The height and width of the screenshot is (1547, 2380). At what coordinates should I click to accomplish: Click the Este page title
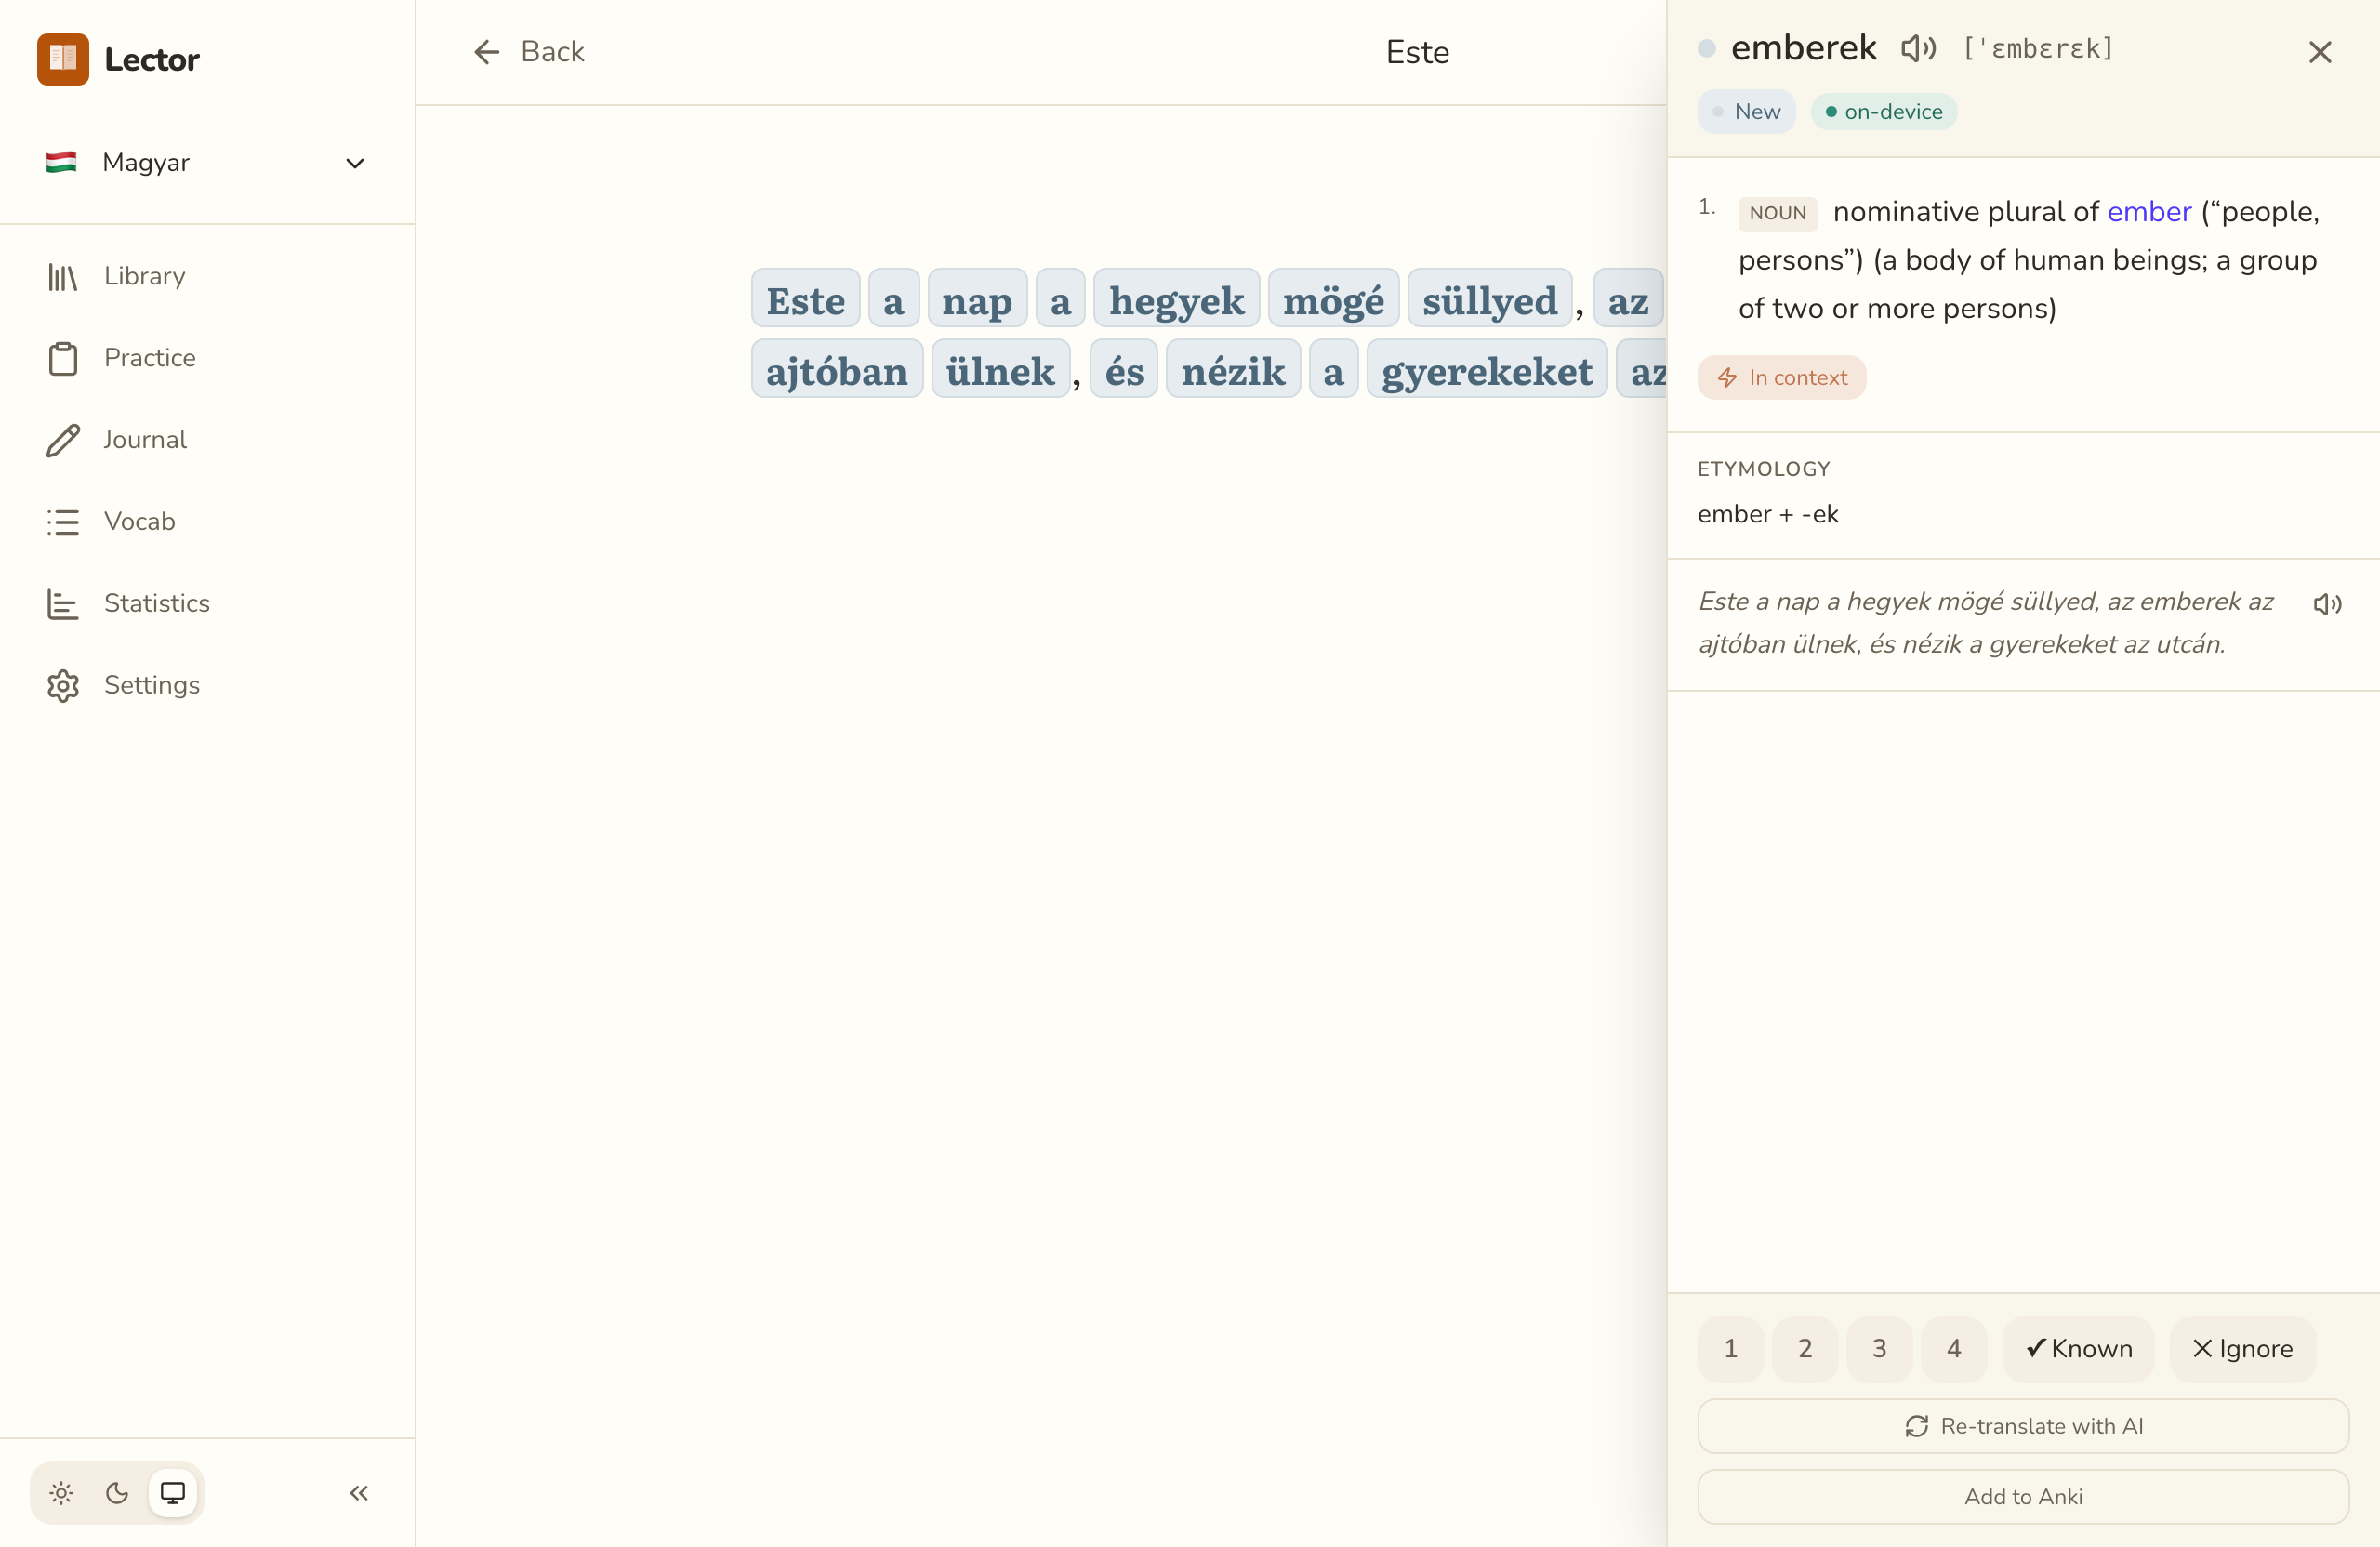coord(1417,52)
